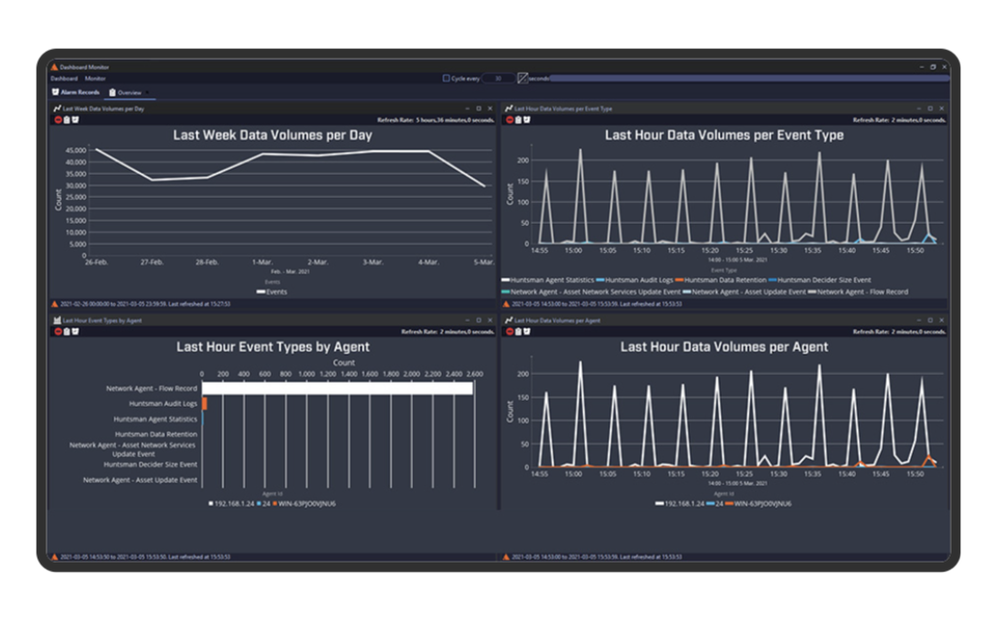Click the chart icon of Last Hour Data Volumes per Event Type
The height and width of the screenshot is (626, 1000).
[508, 108]
